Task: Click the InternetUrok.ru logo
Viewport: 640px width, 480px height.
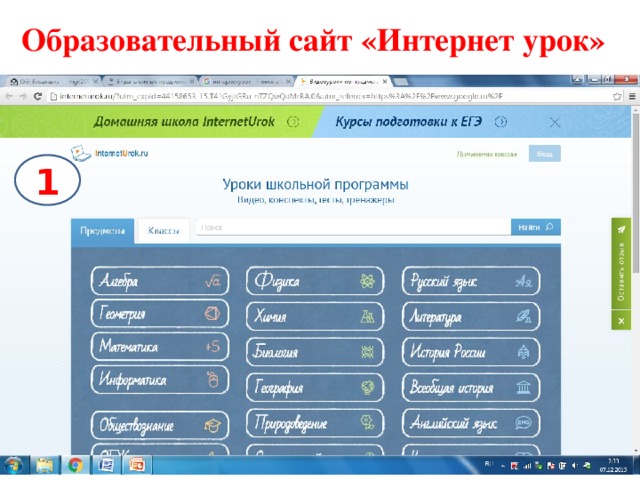Action: (x=109, y=153)
